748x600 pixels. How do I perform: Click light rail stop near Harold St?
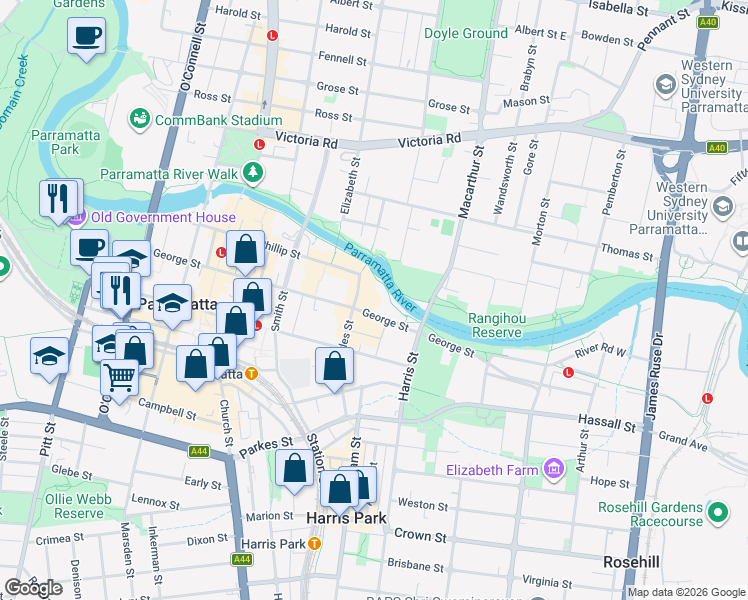[272, 35]
